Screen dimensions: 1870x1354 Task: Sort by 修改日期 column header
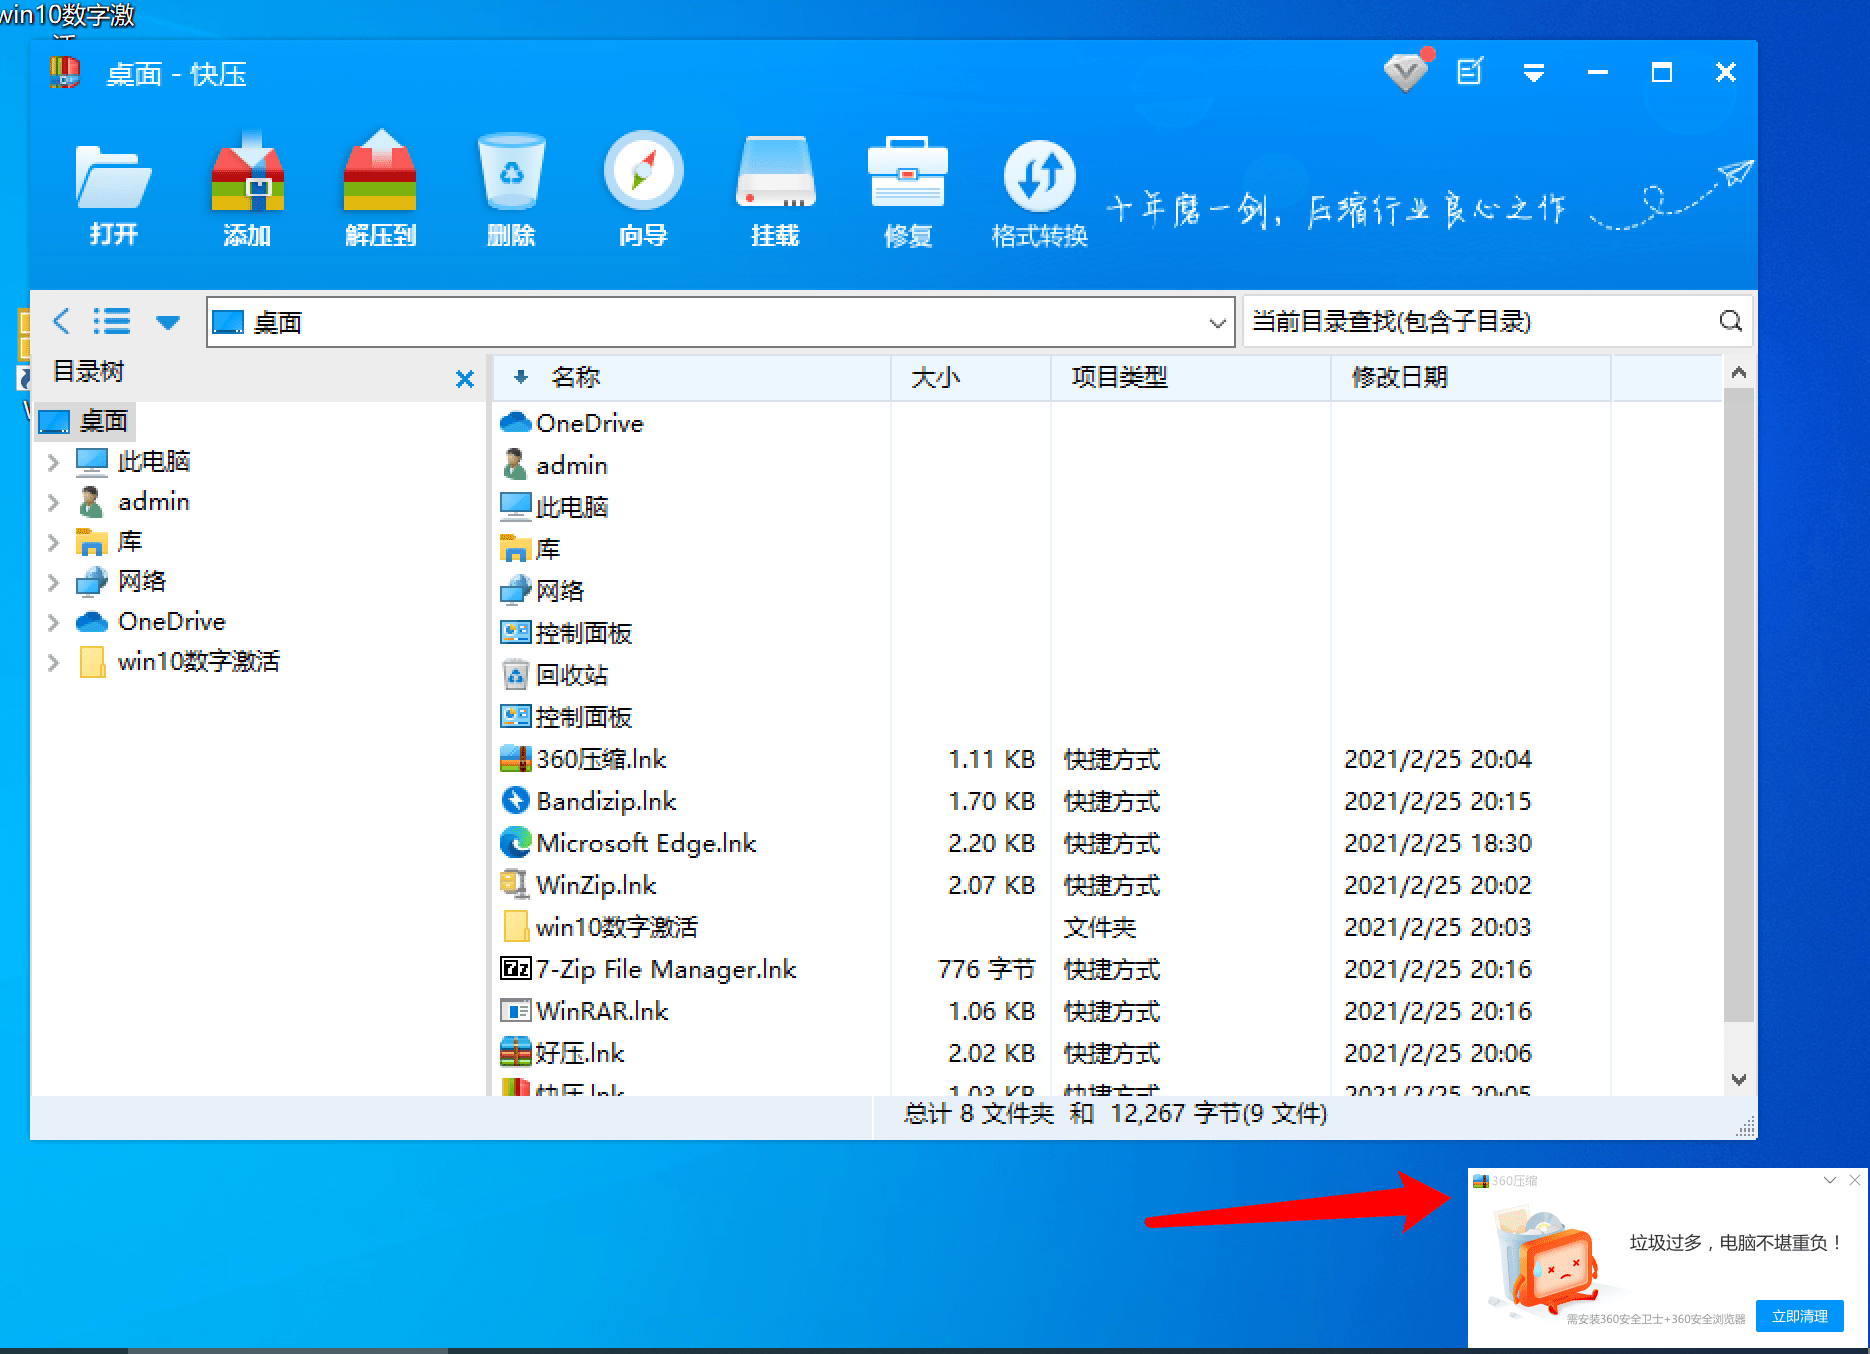click(x=1470, y=377)
